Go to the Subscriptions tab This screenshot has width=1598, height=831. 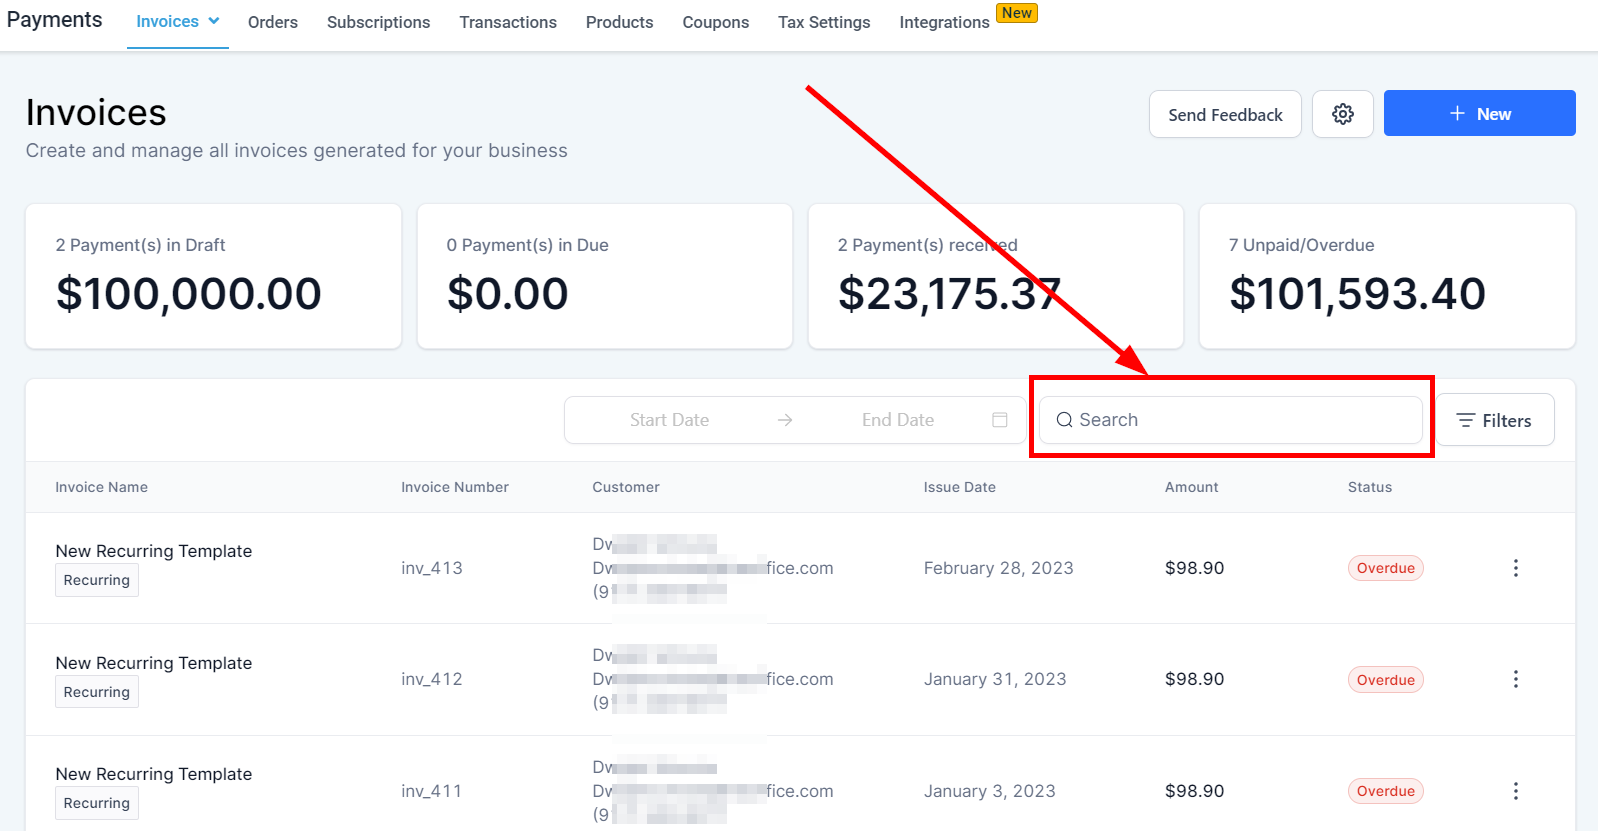click(378, 22)
